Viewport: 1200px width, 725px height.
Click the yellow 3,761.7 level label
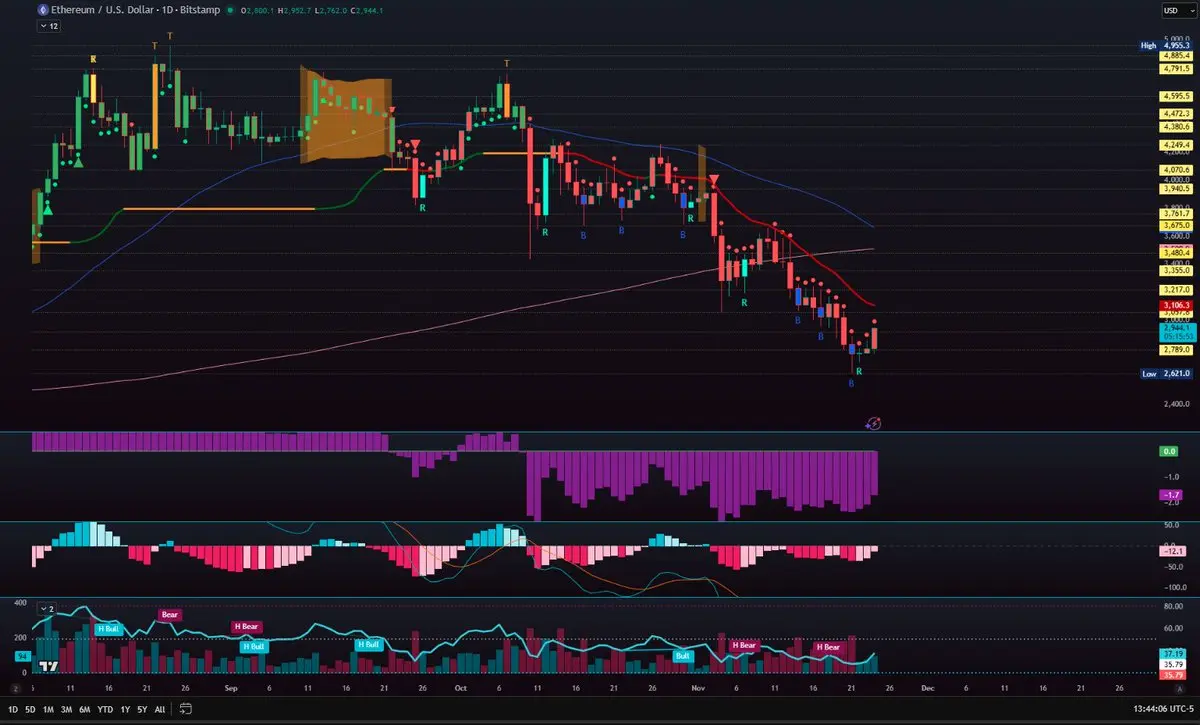pos(1174,213)
